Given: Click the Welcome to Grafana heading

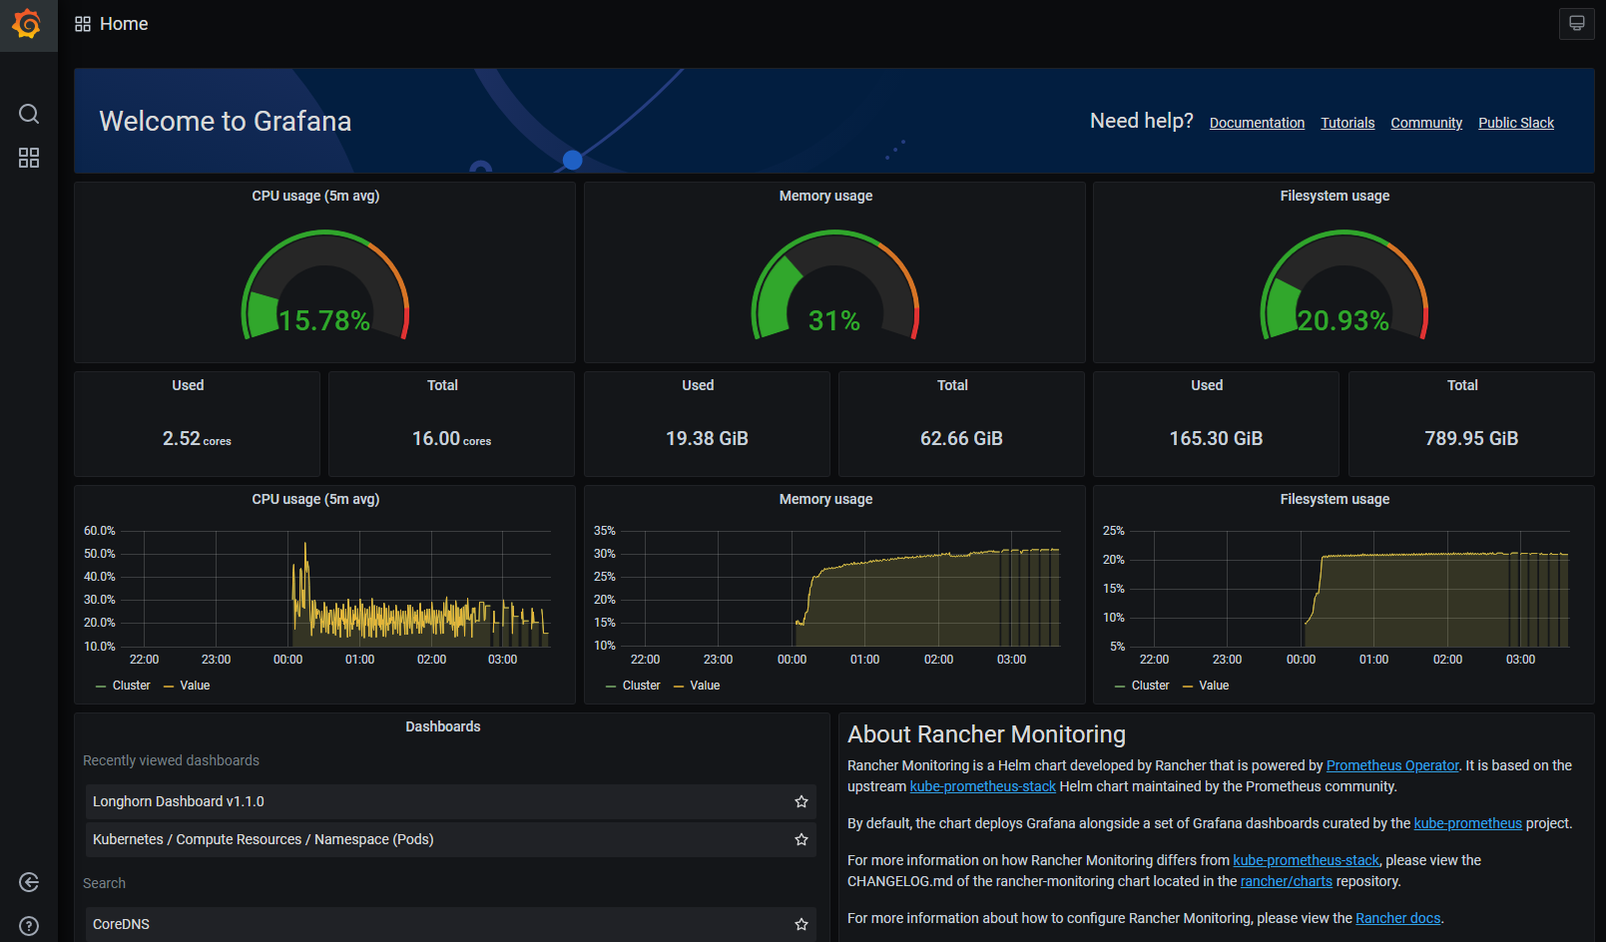Looking at the screenshot, I should point(225,122).
